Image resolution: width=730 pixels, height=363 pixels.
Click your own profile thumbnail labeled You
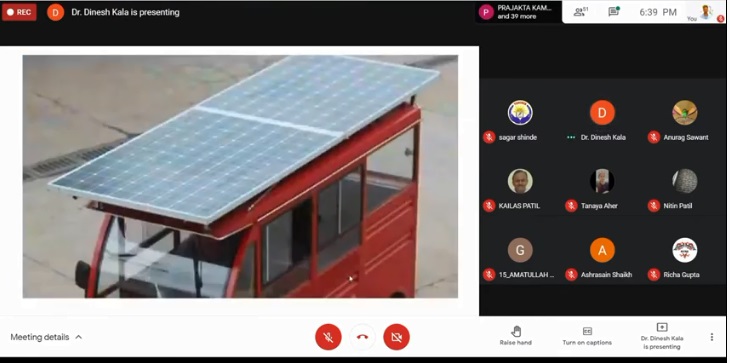[x=706, y=12]
